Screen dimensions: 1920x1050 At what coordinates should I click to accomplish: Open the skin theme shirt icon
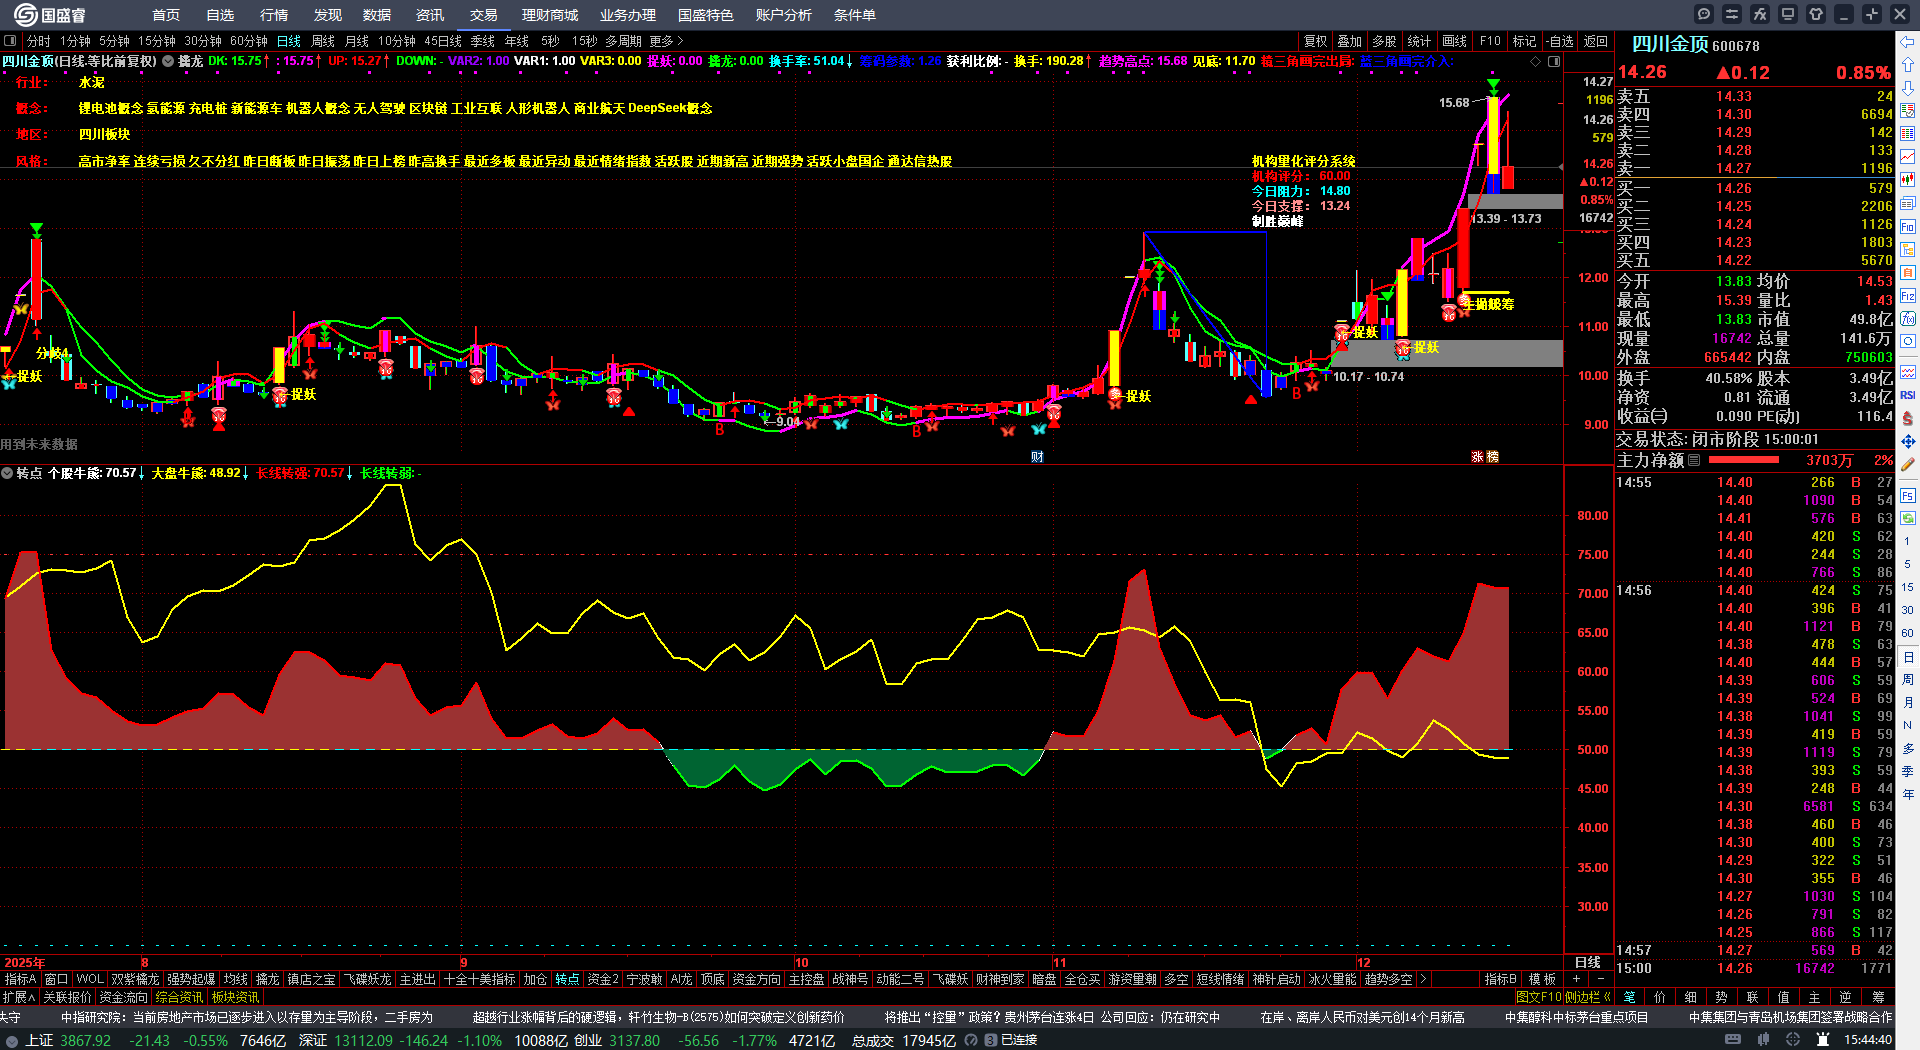coord(1816,14)
